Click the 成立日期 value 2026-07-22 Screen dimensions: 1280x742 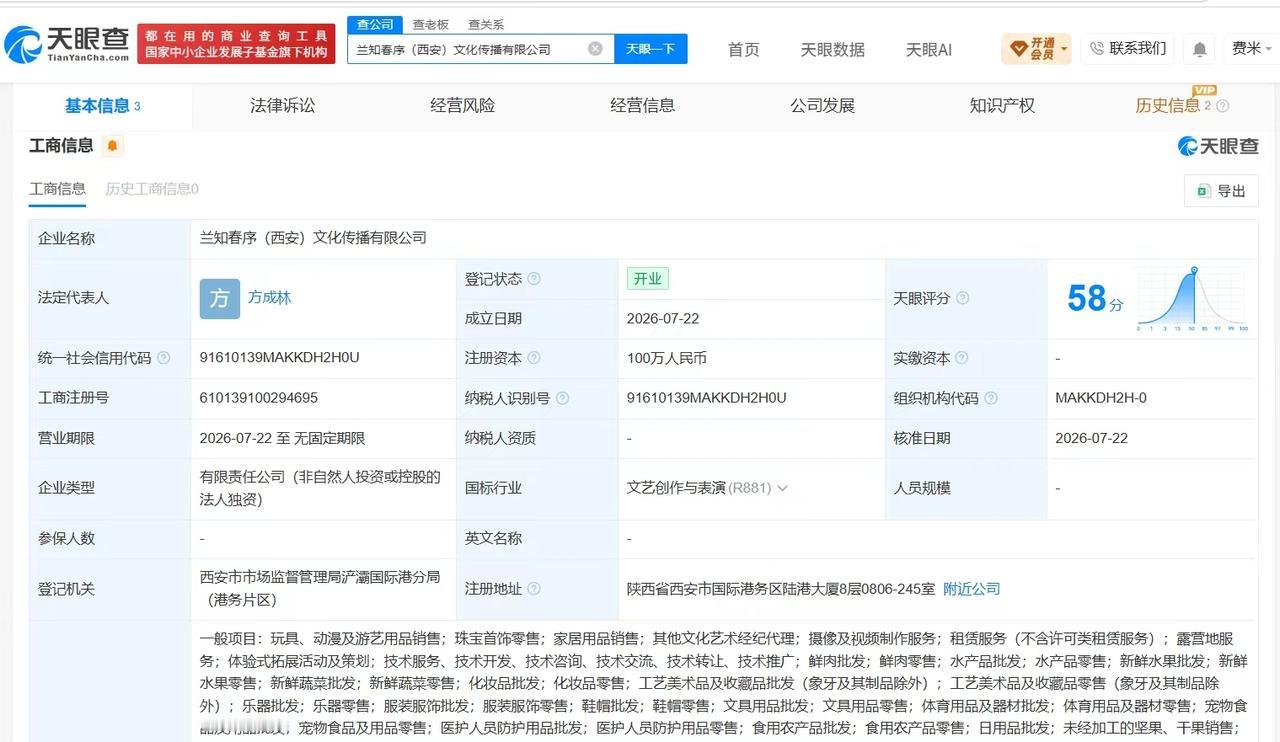point(663,318)
